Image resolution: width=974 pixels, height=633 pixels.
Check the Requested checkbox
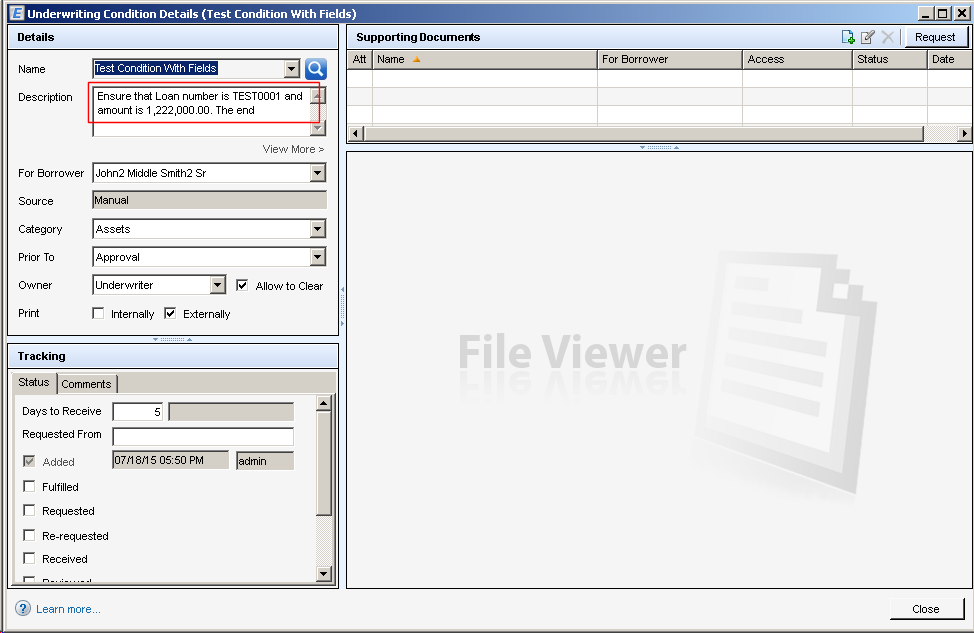point(29,510)
